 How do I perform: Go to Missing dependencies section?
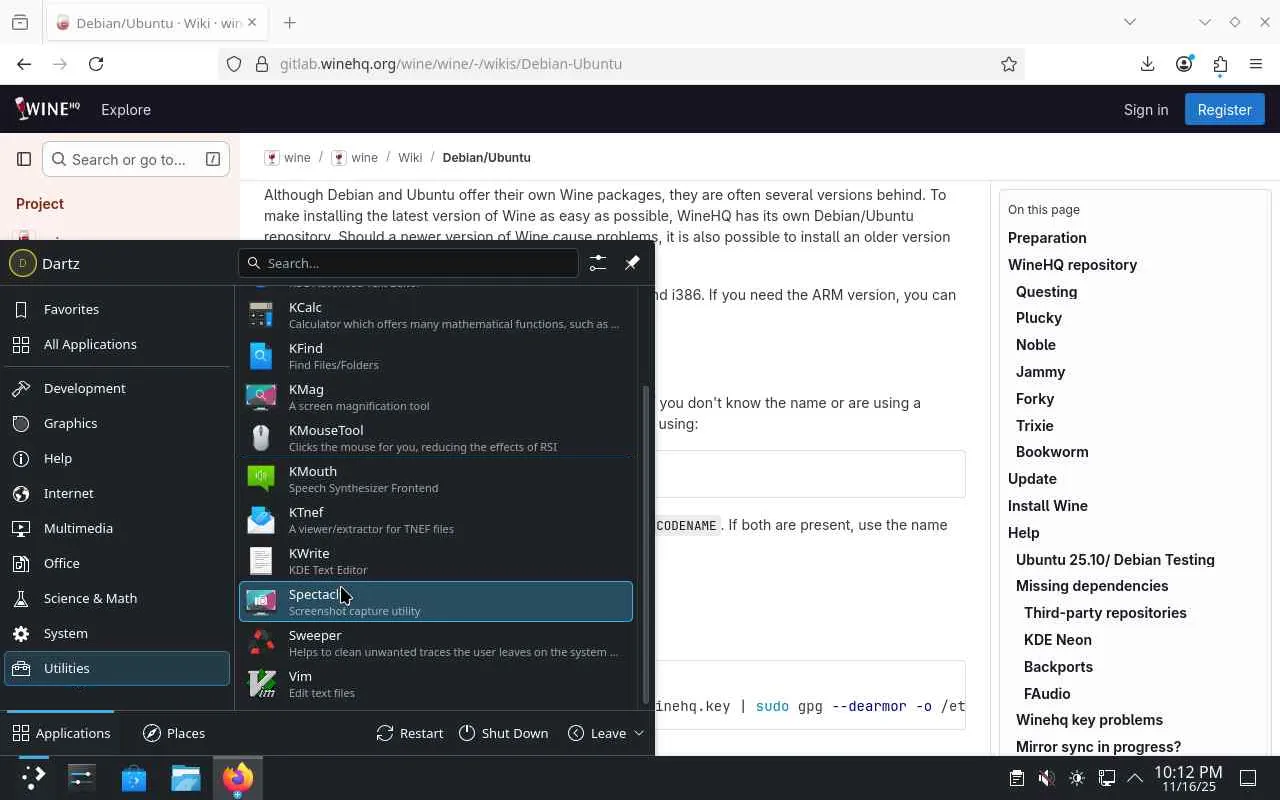[x=1092, y=586]
